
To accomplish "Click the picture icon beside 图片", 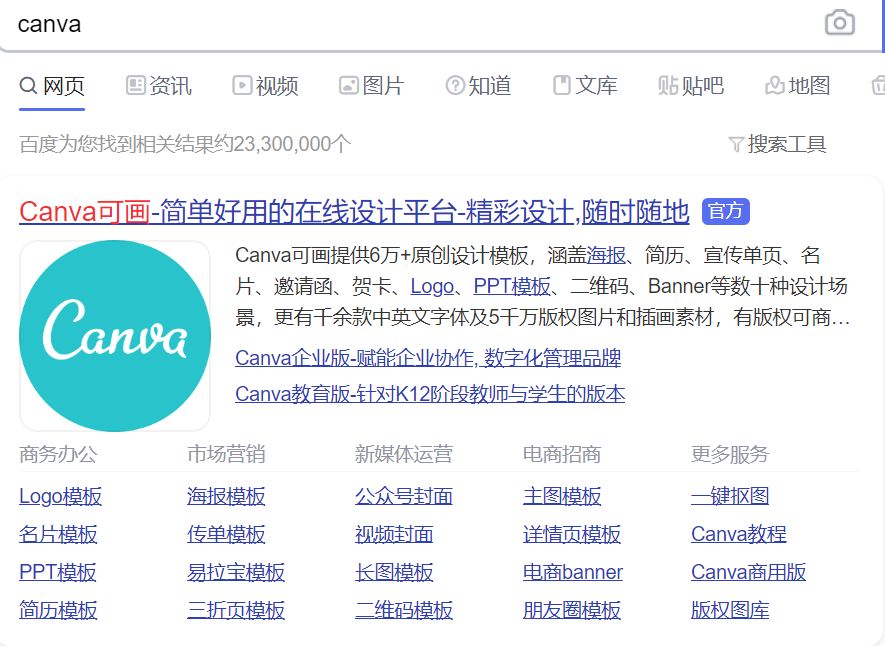I will point(349,86).
